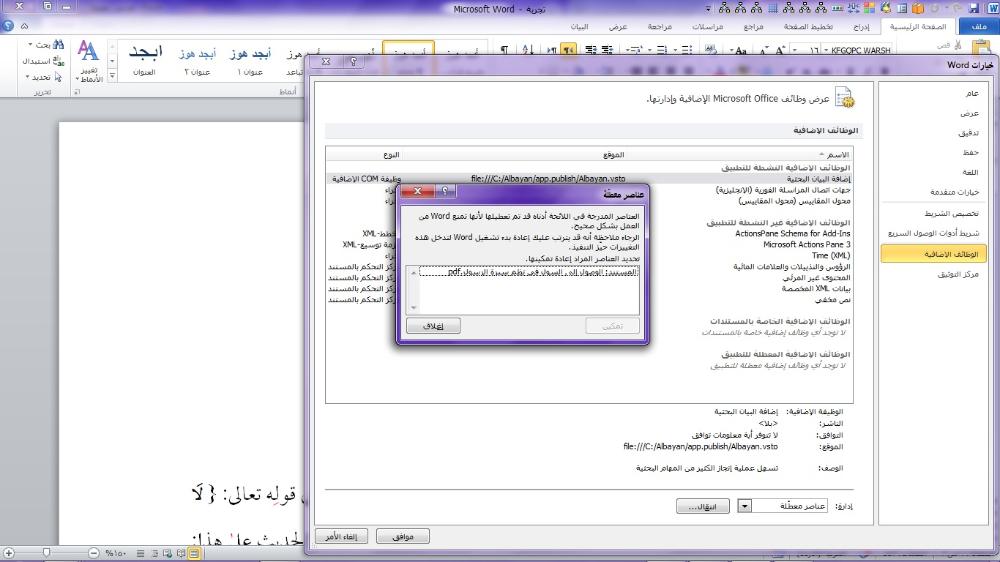
Task: Apply the العنوان title style
Action: pos(145,60)
